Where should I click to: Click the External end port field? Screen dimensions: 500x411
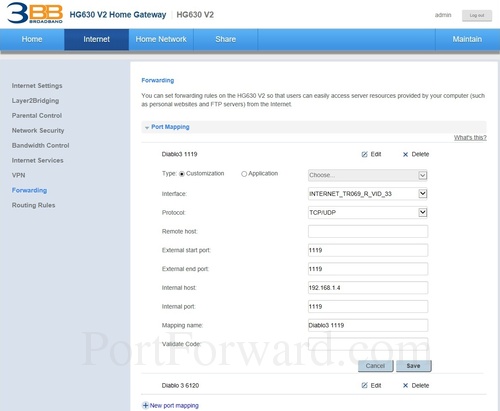click(368, 269)
